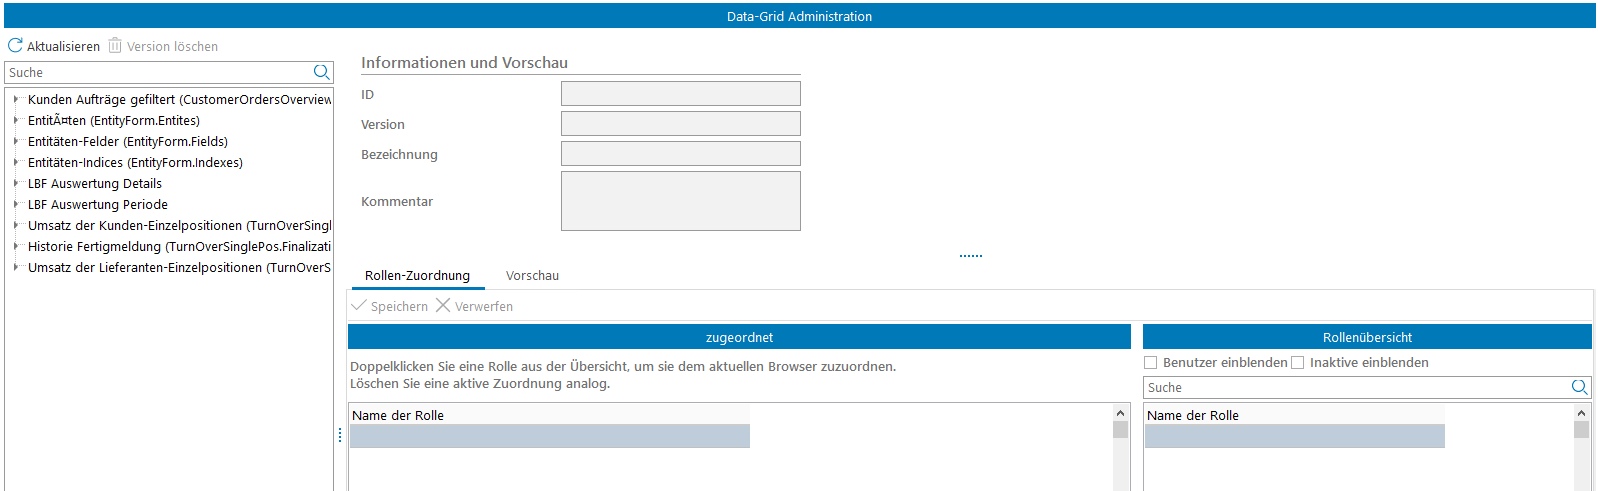Image resolution: width=1598 pixels, height=491 pixels.
Task: Click the Speichern checkmark icon
Action: click(359, 305)
